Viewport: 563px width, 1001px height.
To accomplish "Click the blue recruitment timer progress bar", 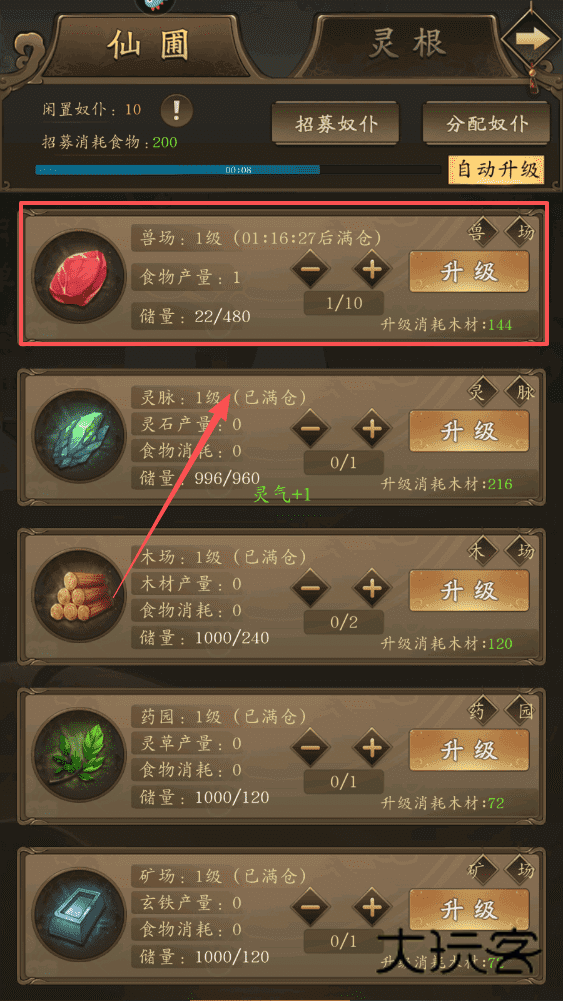I will point(238,170).
